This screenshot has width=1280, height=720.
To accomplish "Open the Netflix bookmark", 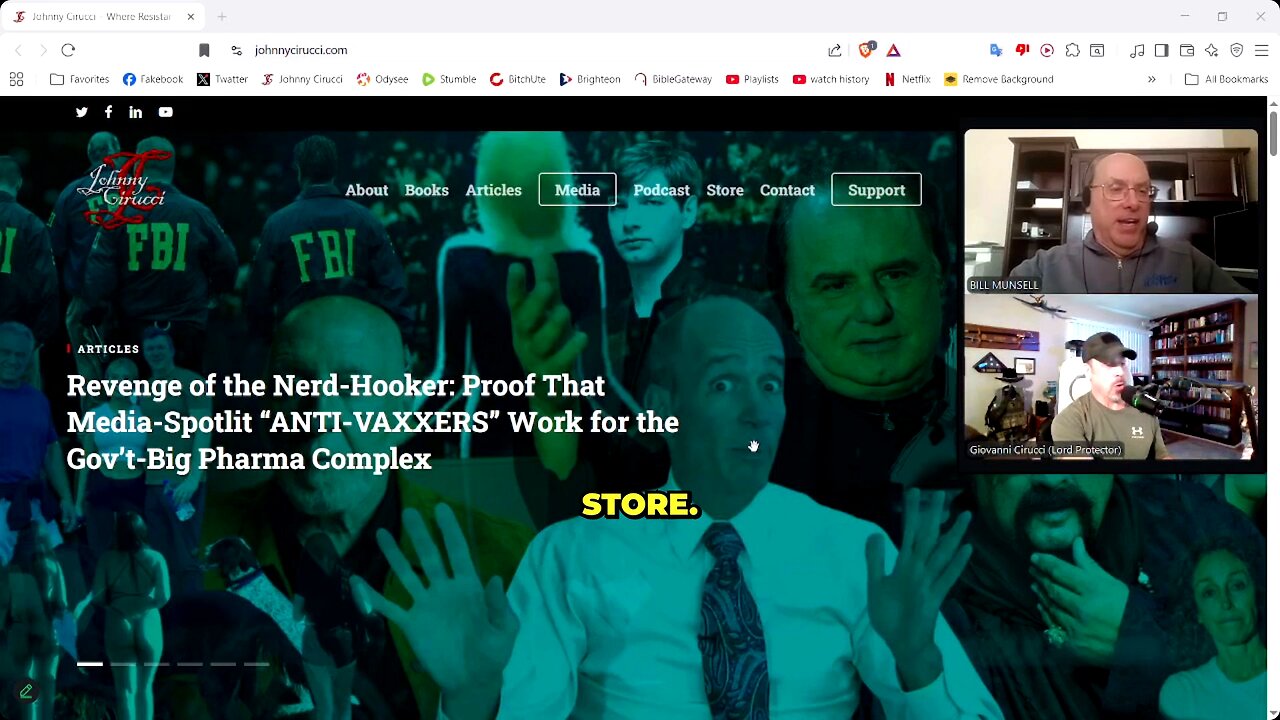I will [907, 79].
